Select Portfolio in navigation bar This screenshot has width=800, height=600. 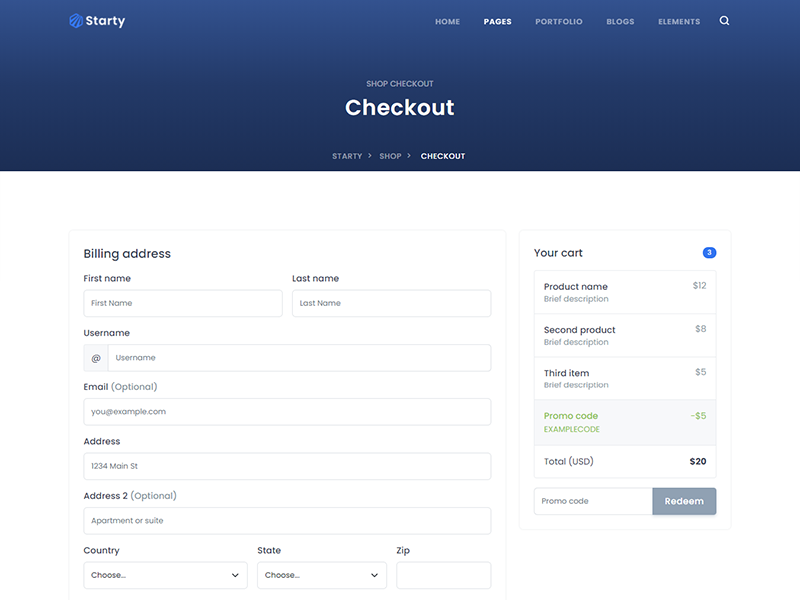[x=558, y=22]
